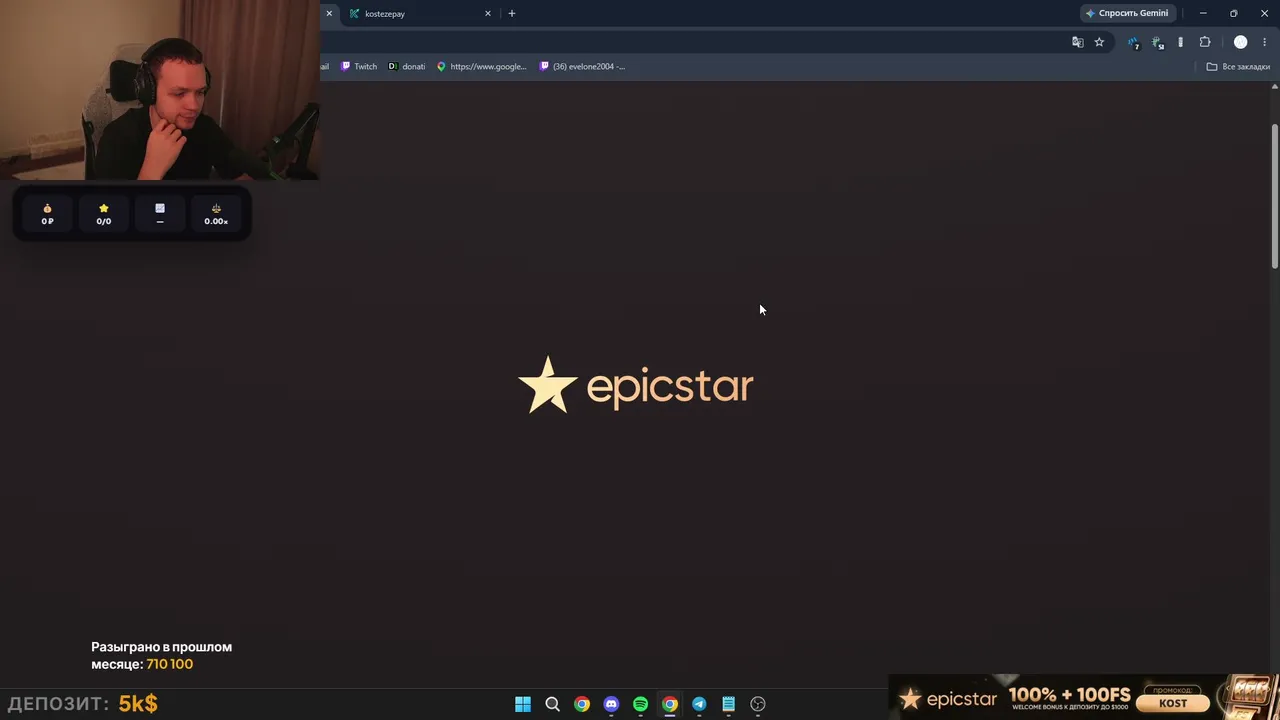Switch to the kostezepay tab
This screenshot has height=720, width=1280.
[x=419, y=14]
